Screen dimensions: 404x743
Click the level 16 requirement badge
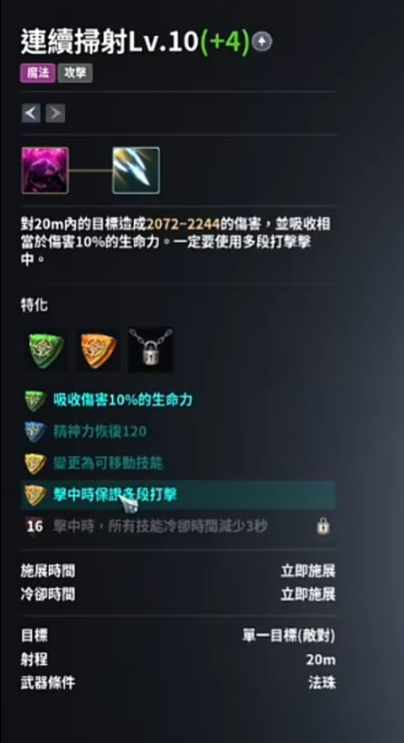pyautogui.click(x=35, y=526)
